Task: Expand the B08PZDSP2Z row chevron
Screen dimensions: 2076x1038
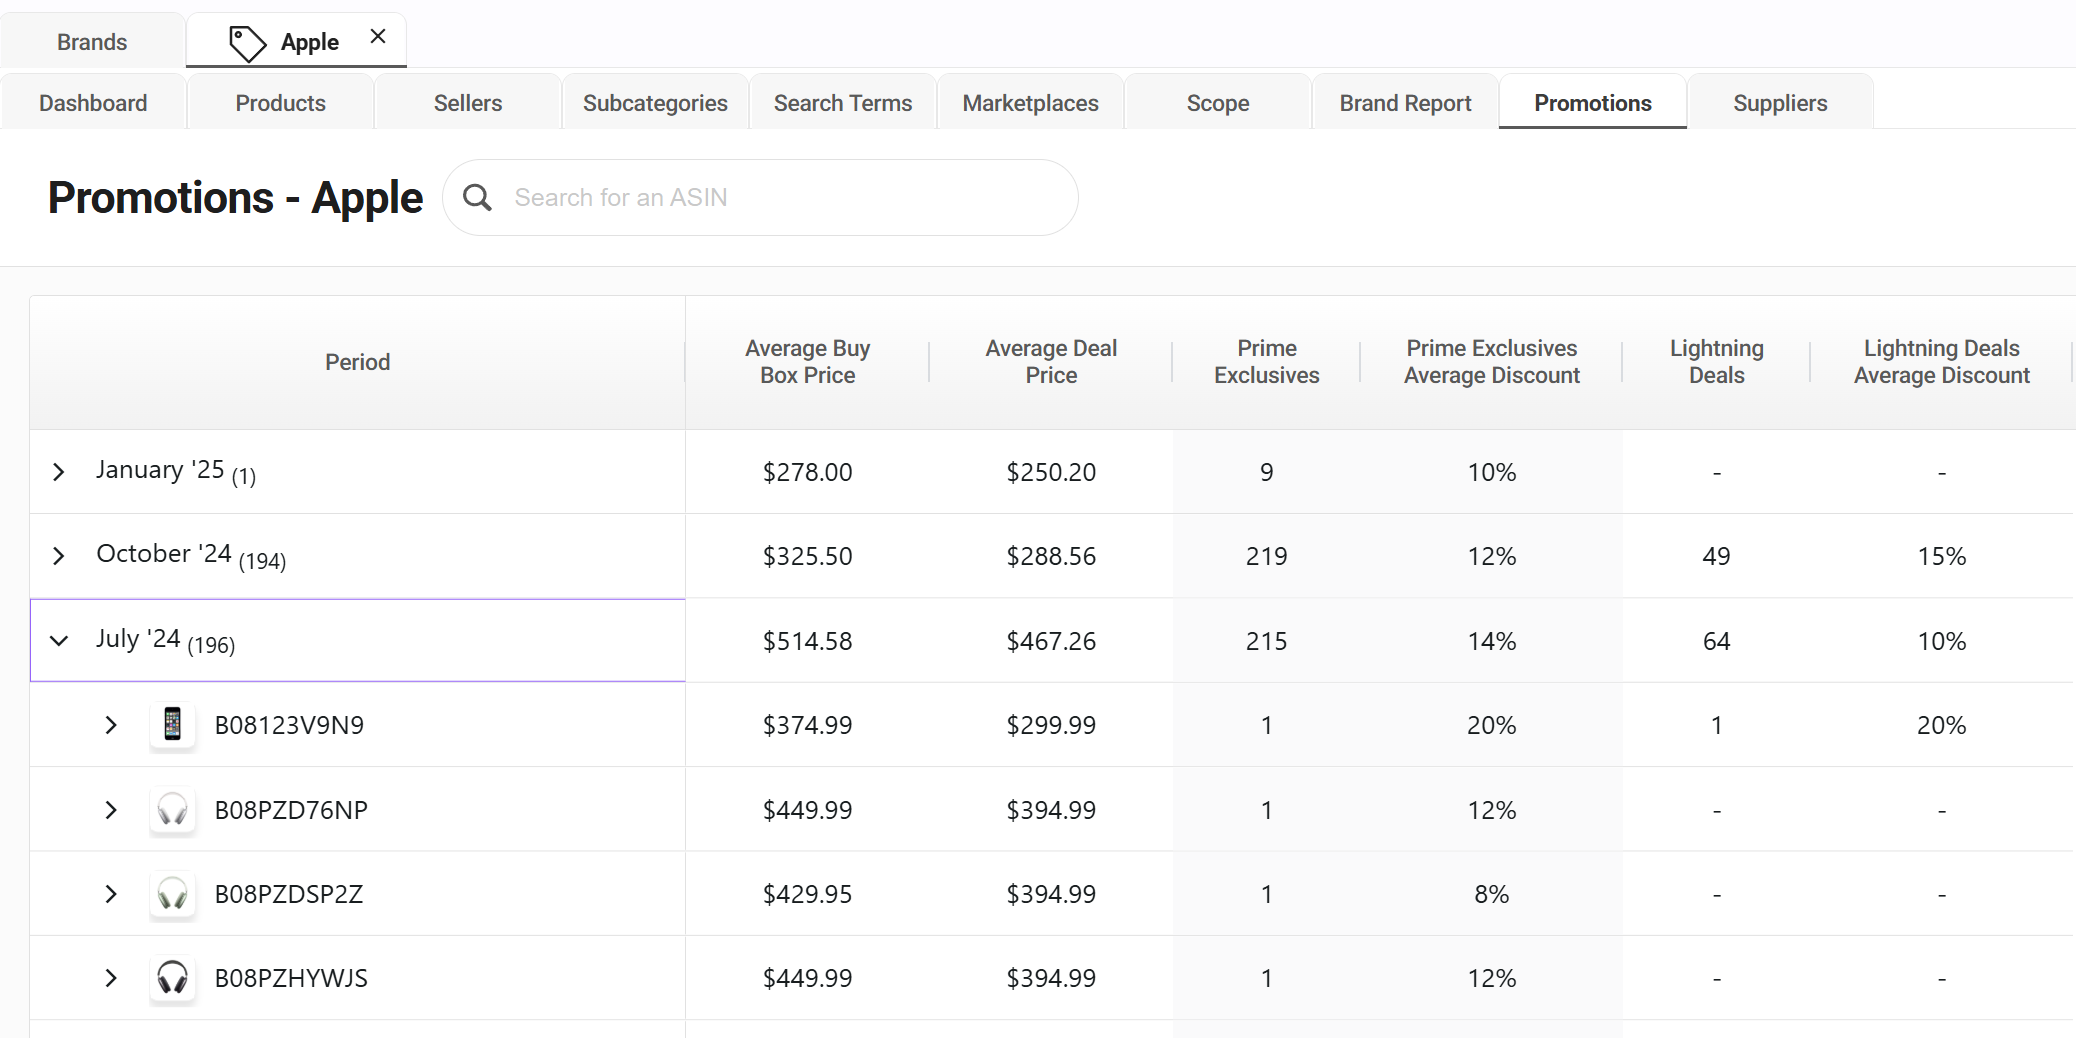Action: [111, 894]
